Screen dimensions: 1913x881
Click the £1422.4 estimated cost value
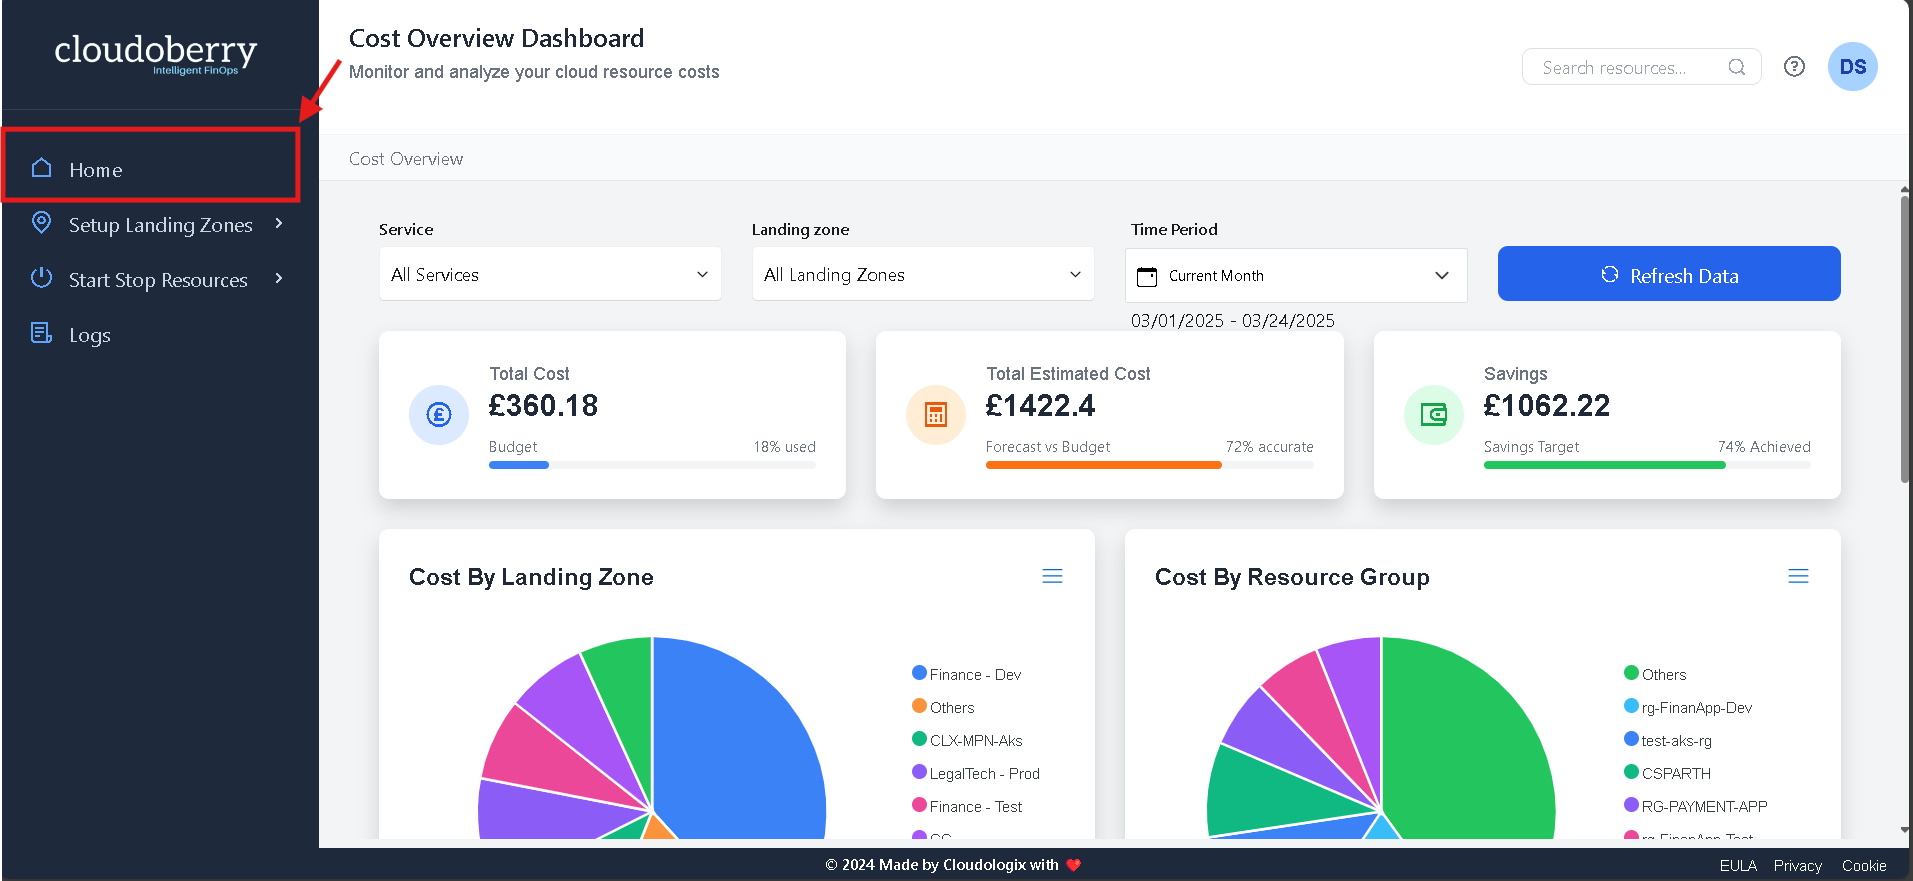pyautogui.click(x=1040, y=405)
